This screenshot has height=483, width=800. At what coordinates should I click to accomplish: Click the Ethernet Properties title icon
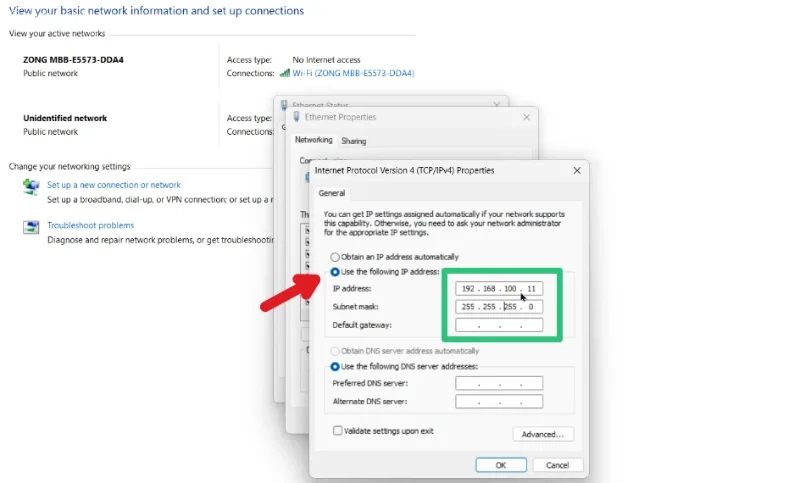click(296, 117)
